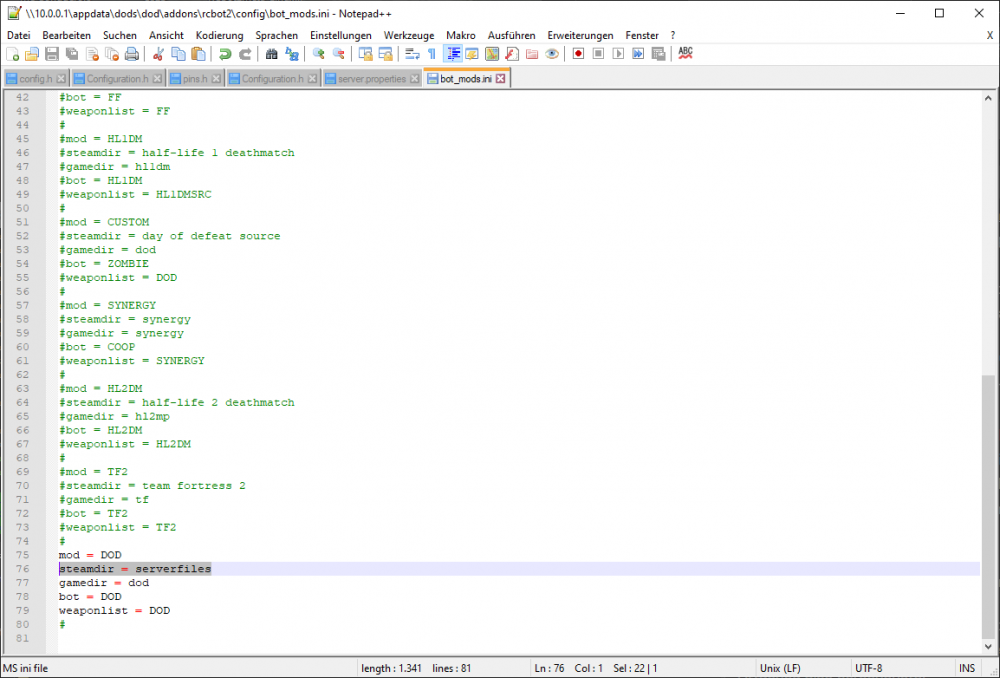Zoom out using the toolbar magnifier icon
Image resolution: width=1000 pixels, height=678 pixels.
(339, 54)
